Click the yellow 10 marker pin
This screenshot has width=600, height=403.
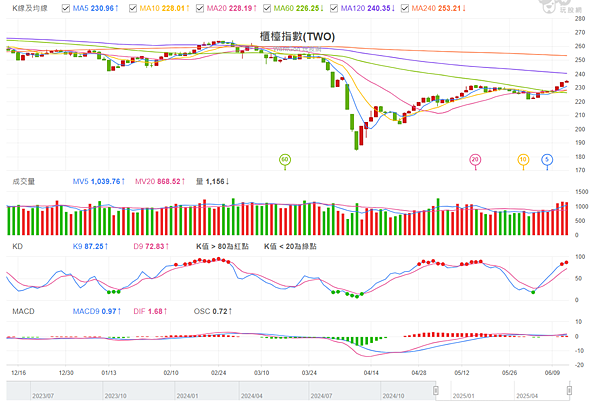click(x=523, y=160)
